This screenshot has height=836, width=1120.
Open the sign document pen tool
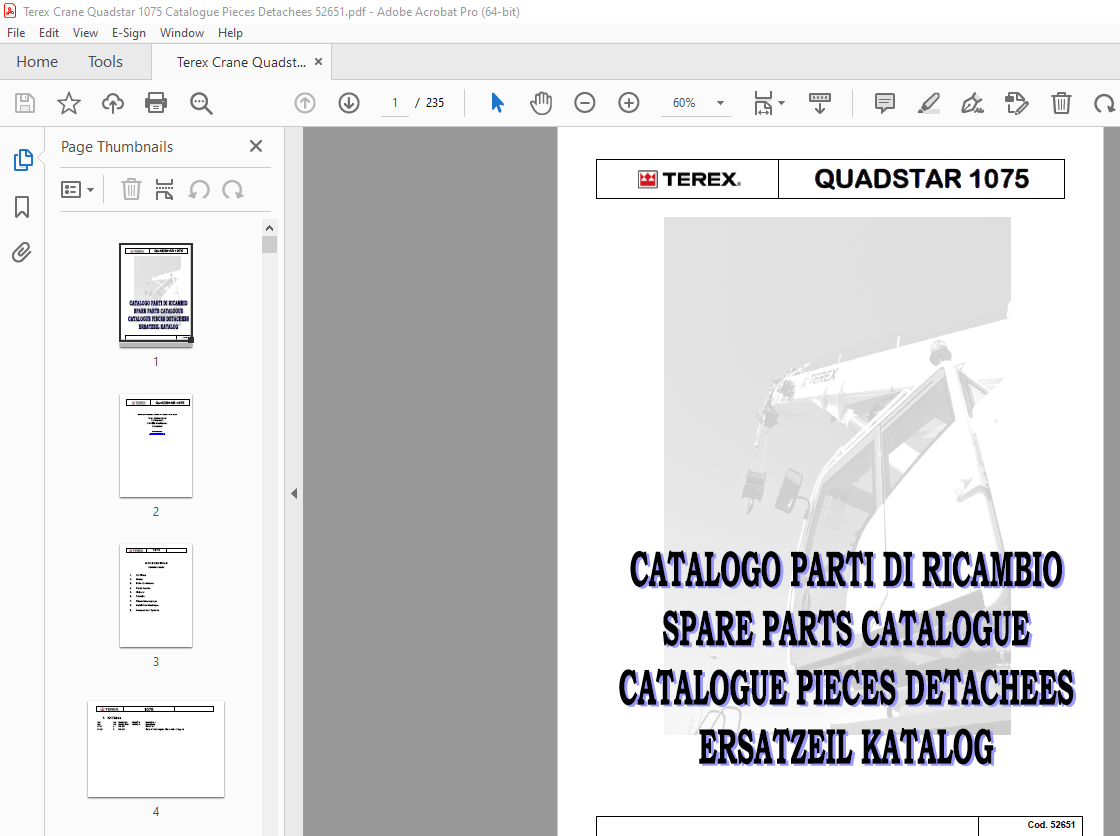[x=972, y=103]
